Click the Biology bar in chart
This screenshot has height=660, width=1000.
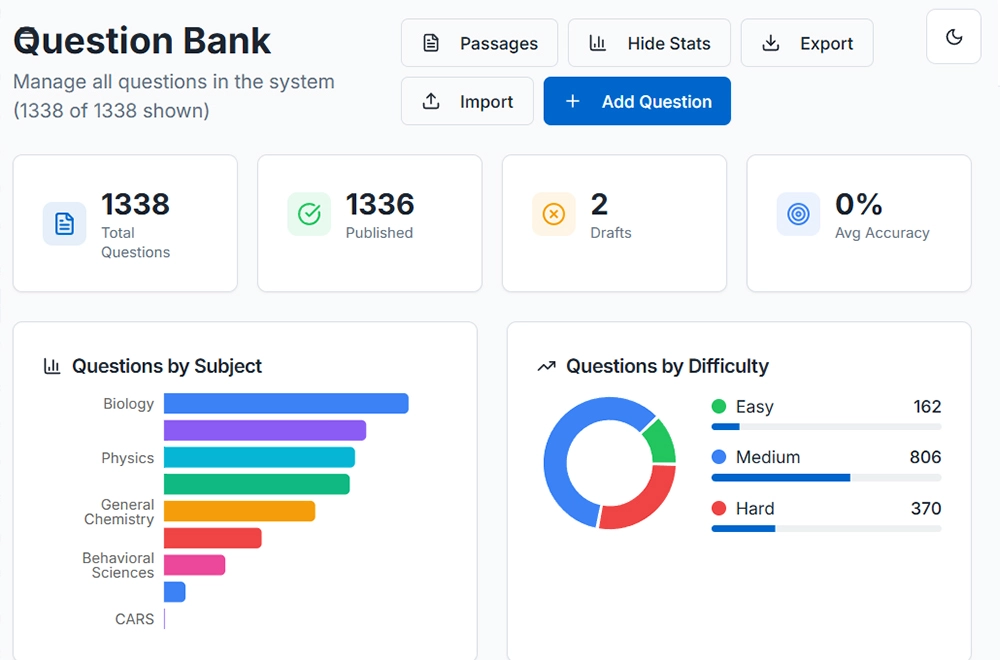tap(286, 404)
